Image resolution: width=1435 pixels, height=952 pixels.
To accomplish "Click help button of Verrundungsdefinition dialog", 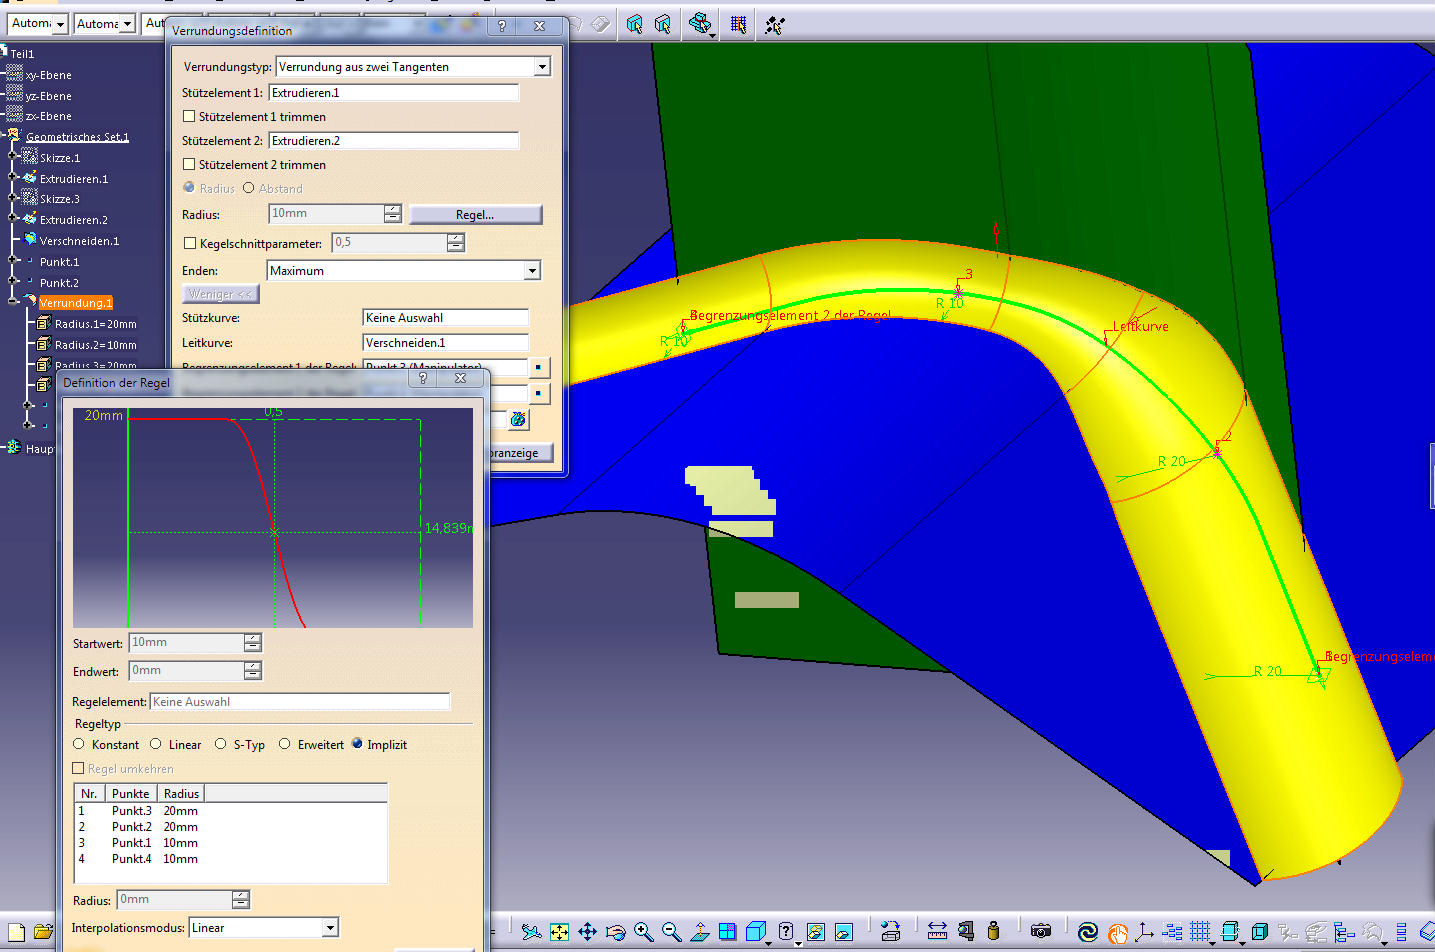I will 502,26.
